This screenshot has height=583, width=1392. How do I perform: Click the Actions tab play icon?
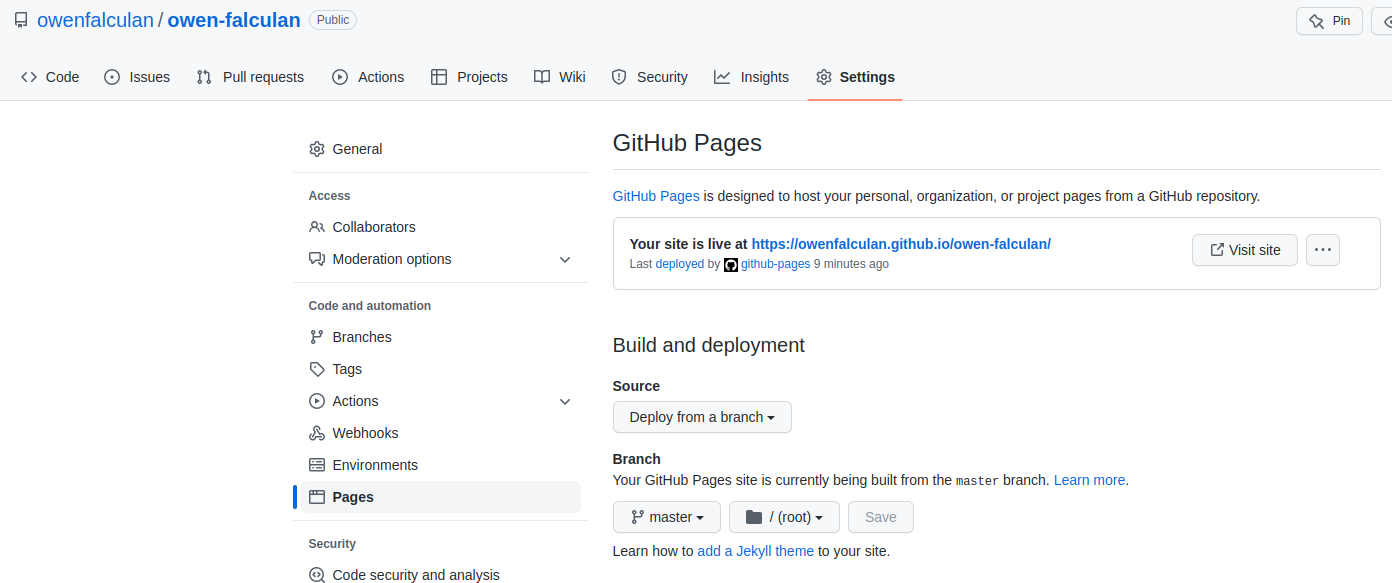pyautogui.click(x=340, y=77)
